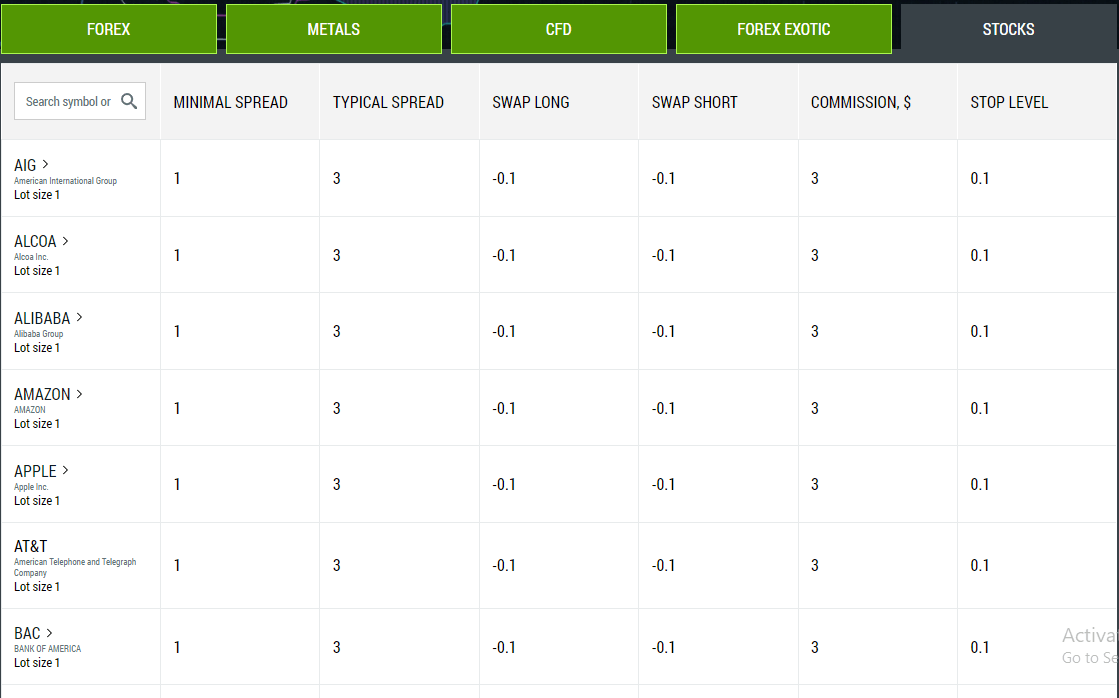Select the CFD tab
Viewport: 1119px width, 698px height.
click(x=559, y=29)
